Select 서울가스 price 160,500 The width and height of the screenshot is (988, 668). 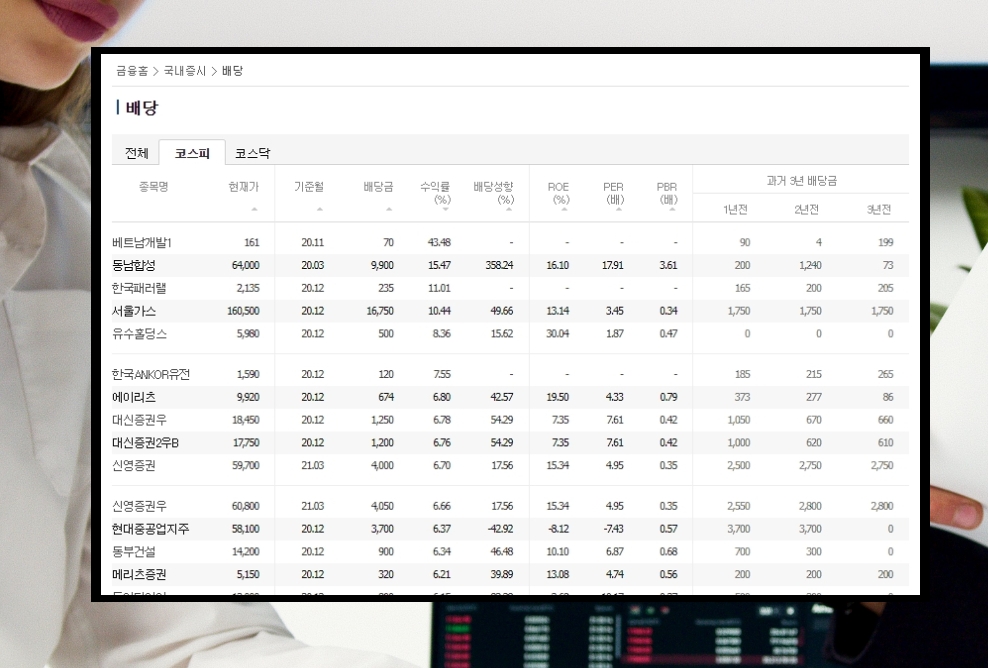tap(243, 311)
